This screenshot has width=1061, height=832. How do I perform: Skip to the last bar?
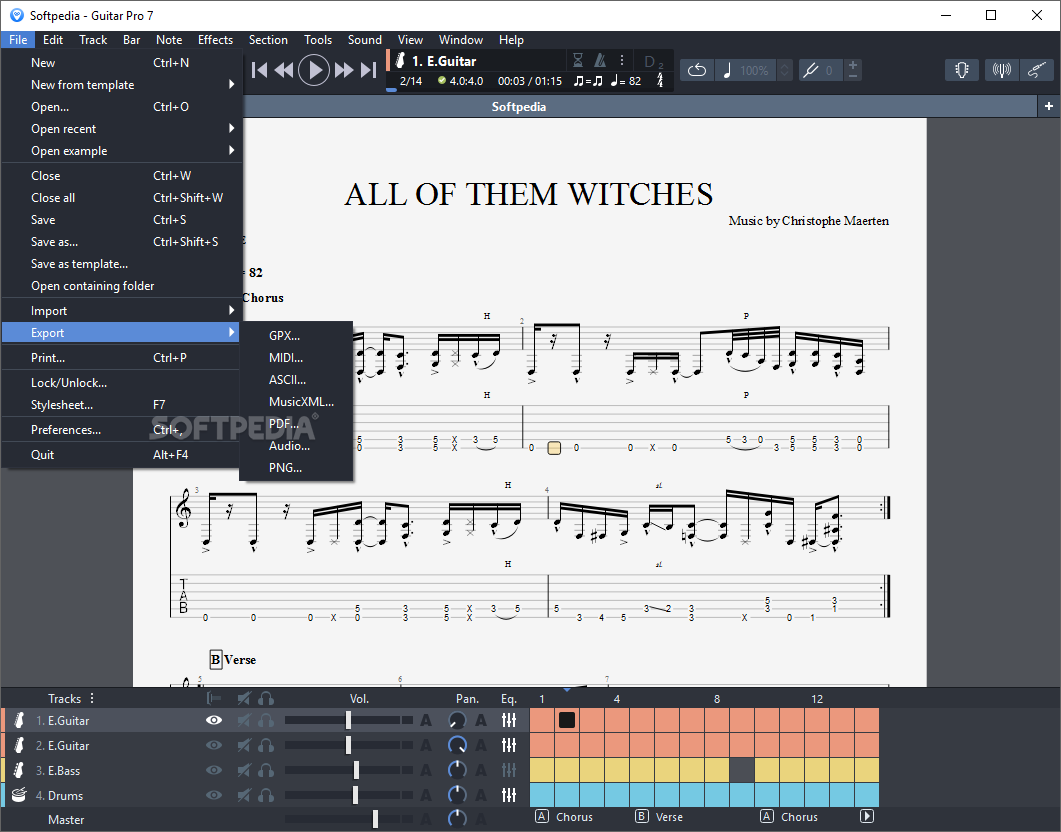click(x=368, y=70)
